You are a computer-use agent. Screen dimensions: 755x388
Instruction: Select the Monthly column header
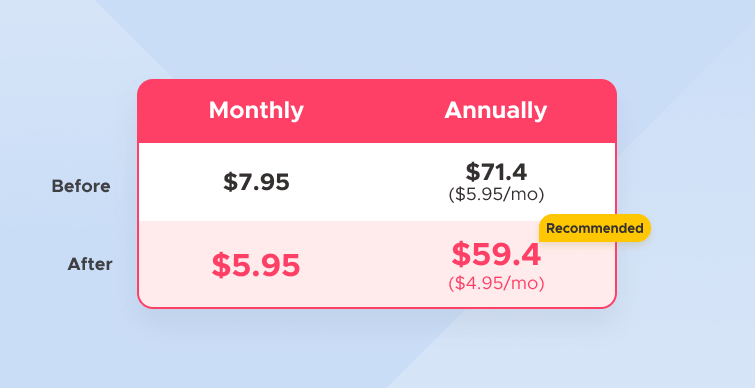(256, 111)
